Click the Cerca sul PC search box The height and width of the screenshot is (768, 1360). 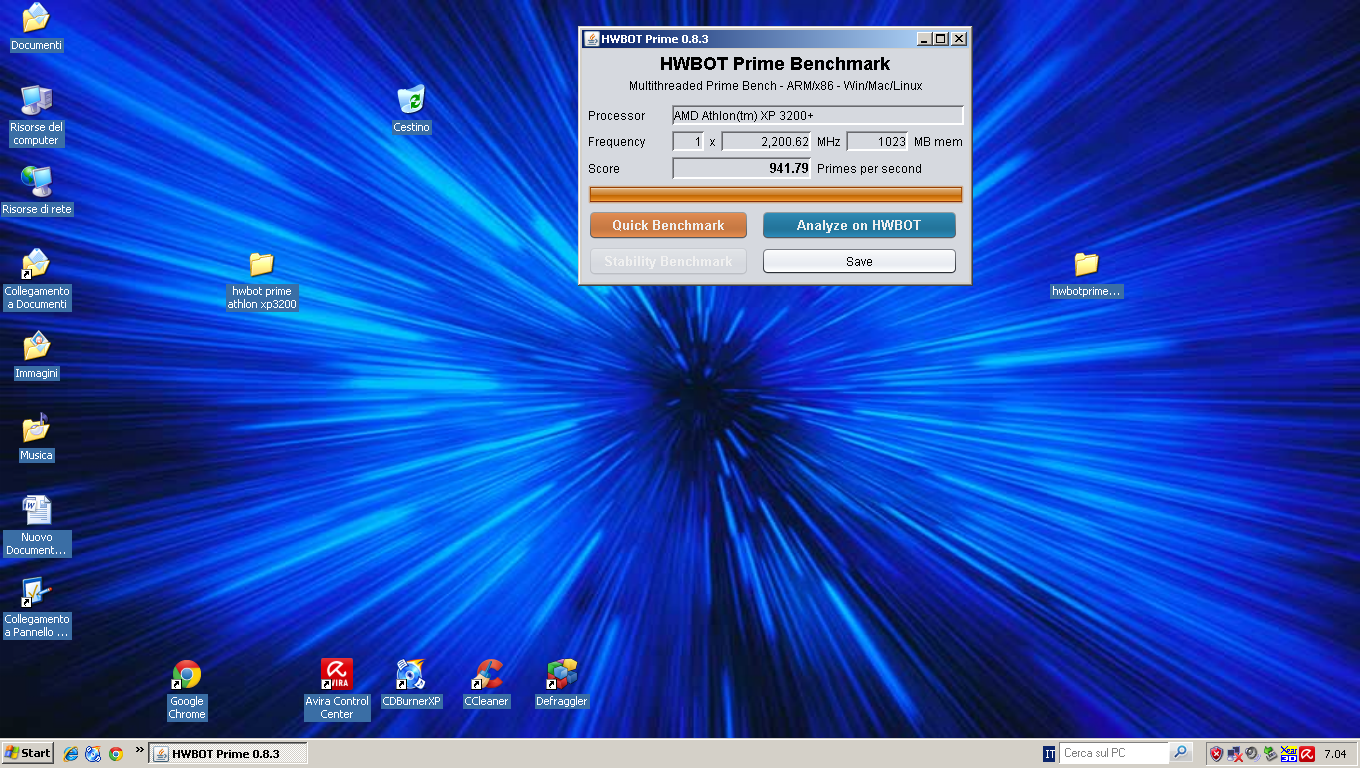(x=1114, y=753)
